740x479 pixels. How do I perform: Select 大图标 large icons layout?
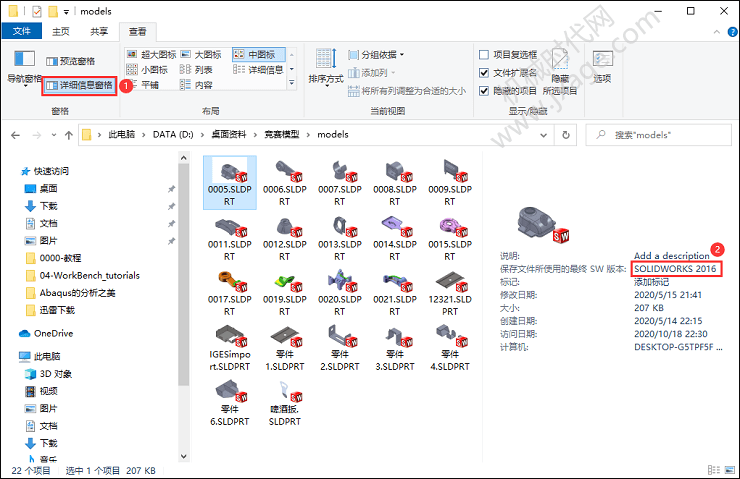(x=201, y=54)
